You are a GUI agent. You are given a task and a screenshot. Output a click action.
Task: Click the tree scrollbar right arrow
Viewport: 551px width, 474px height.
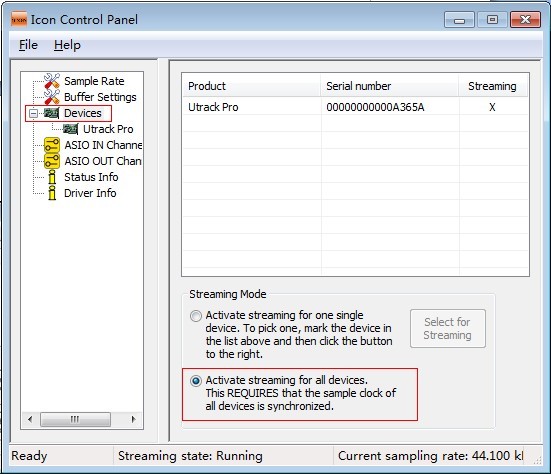(134, 419)
